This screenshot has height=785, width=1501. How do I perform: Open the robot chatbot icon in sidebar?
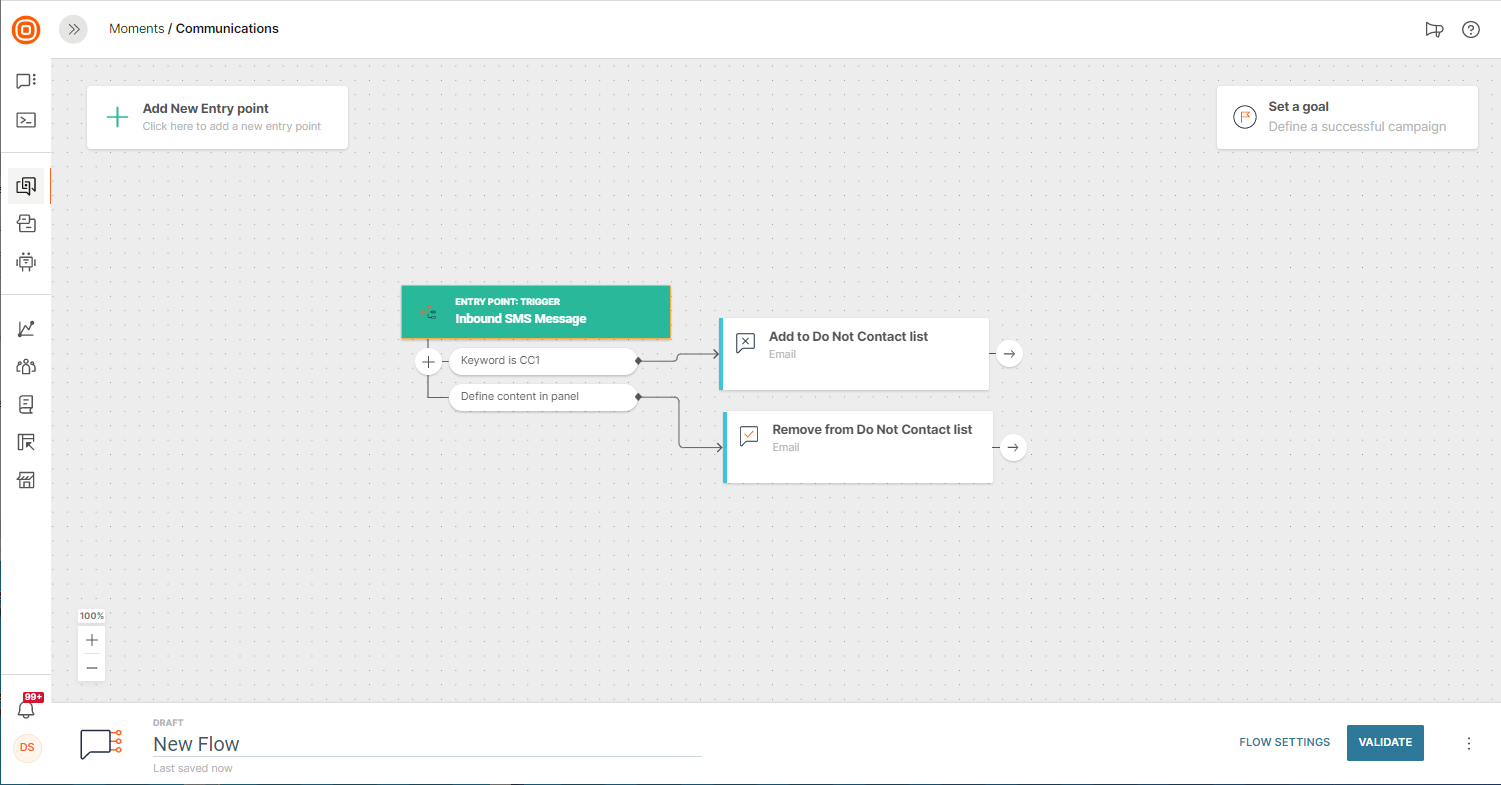26,262
